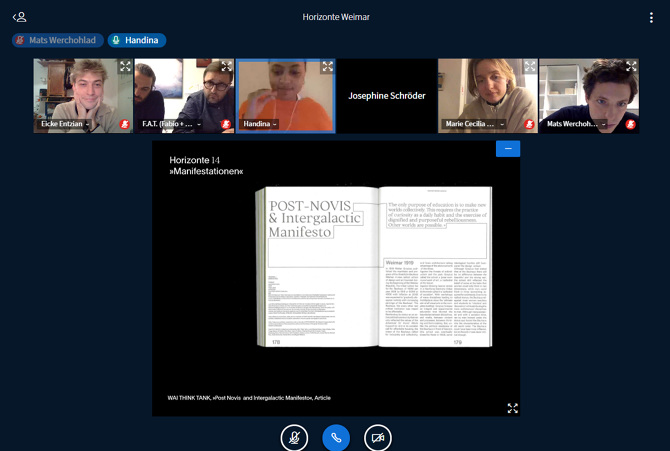Image resolution: width=670 pixels, height=451 pixels.
Task: Turn on webcam sharing
Action: pos(378,437)
